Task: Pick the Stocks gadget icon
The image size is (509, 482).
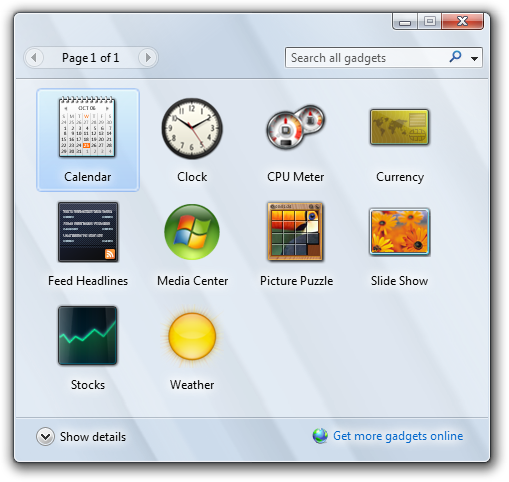Action: 88,335
